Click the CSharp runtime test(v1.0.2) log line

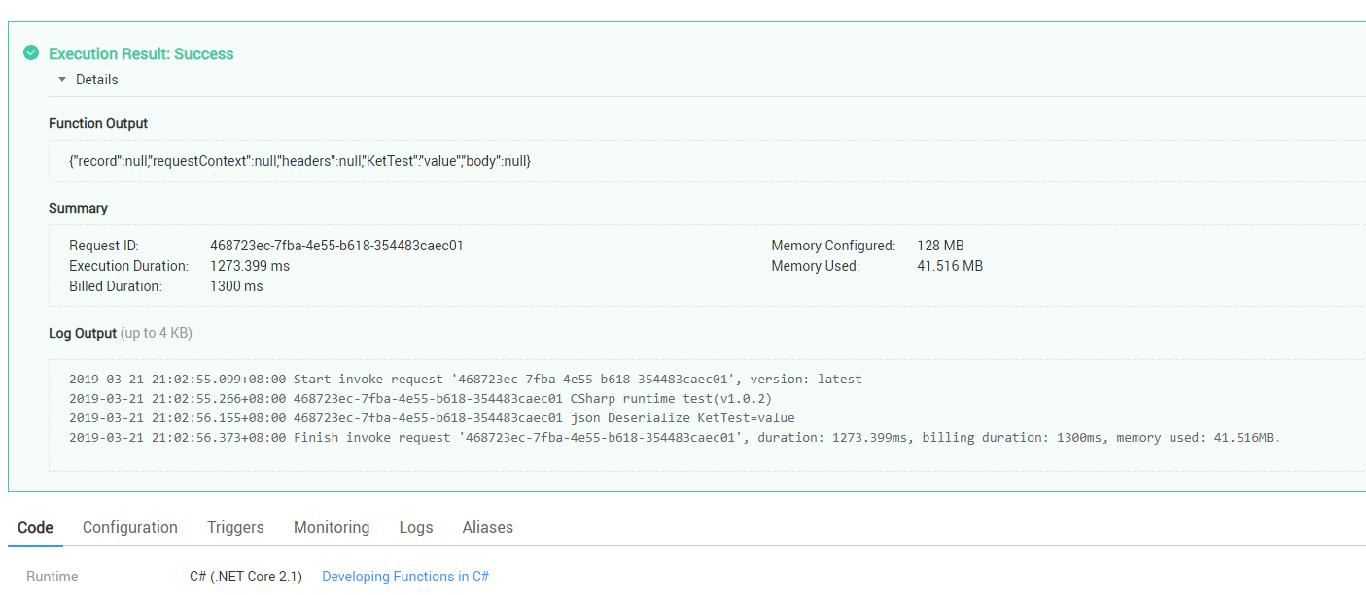pos(420,399)
